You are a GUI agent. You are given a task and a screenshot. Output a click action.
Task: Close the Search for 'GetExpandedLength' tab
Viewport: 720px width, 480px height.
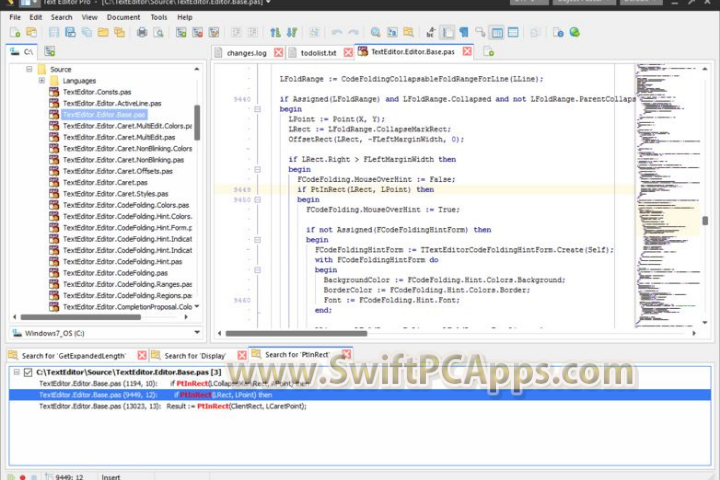click(x=142, y=355)
